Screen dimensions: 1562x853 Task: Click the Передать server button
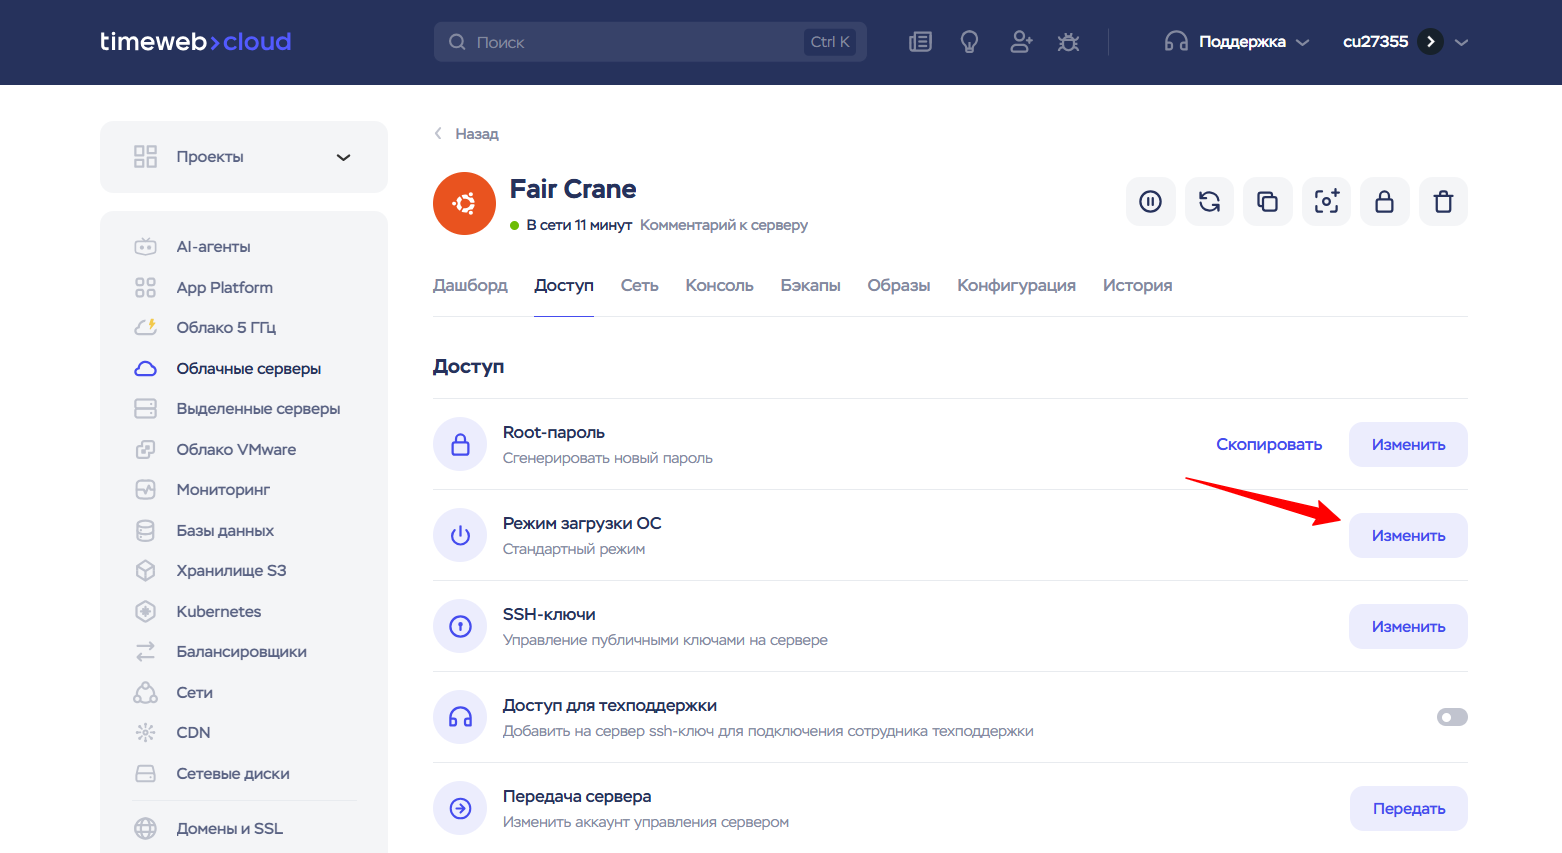1408,809
